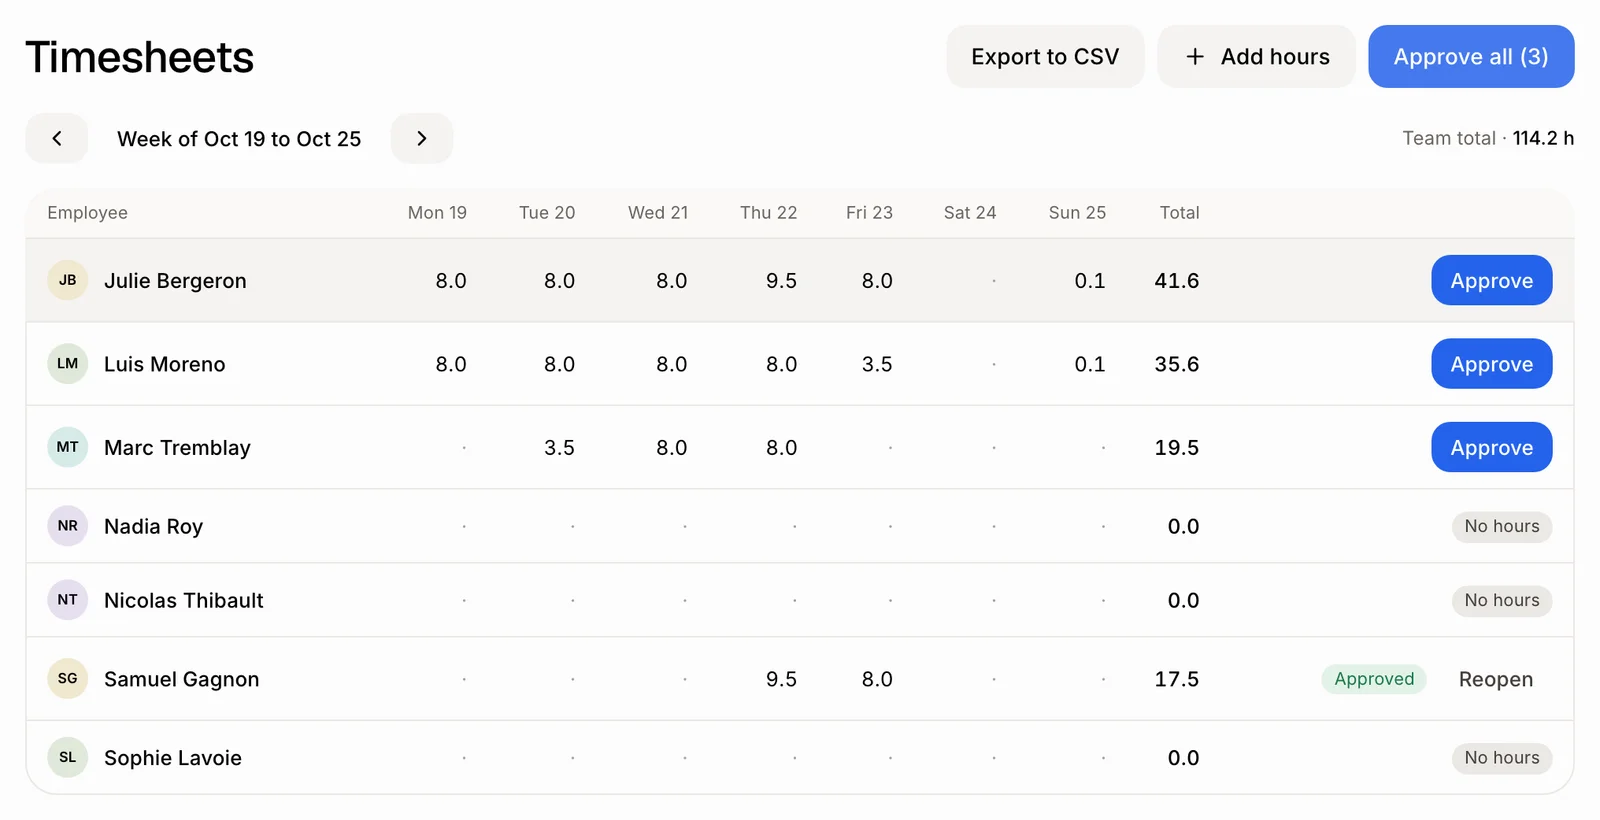This screenshot has width=1600, height=820.
Task: Click Nadia Roy's NR avatar
Action: click(x=67, y=526)
